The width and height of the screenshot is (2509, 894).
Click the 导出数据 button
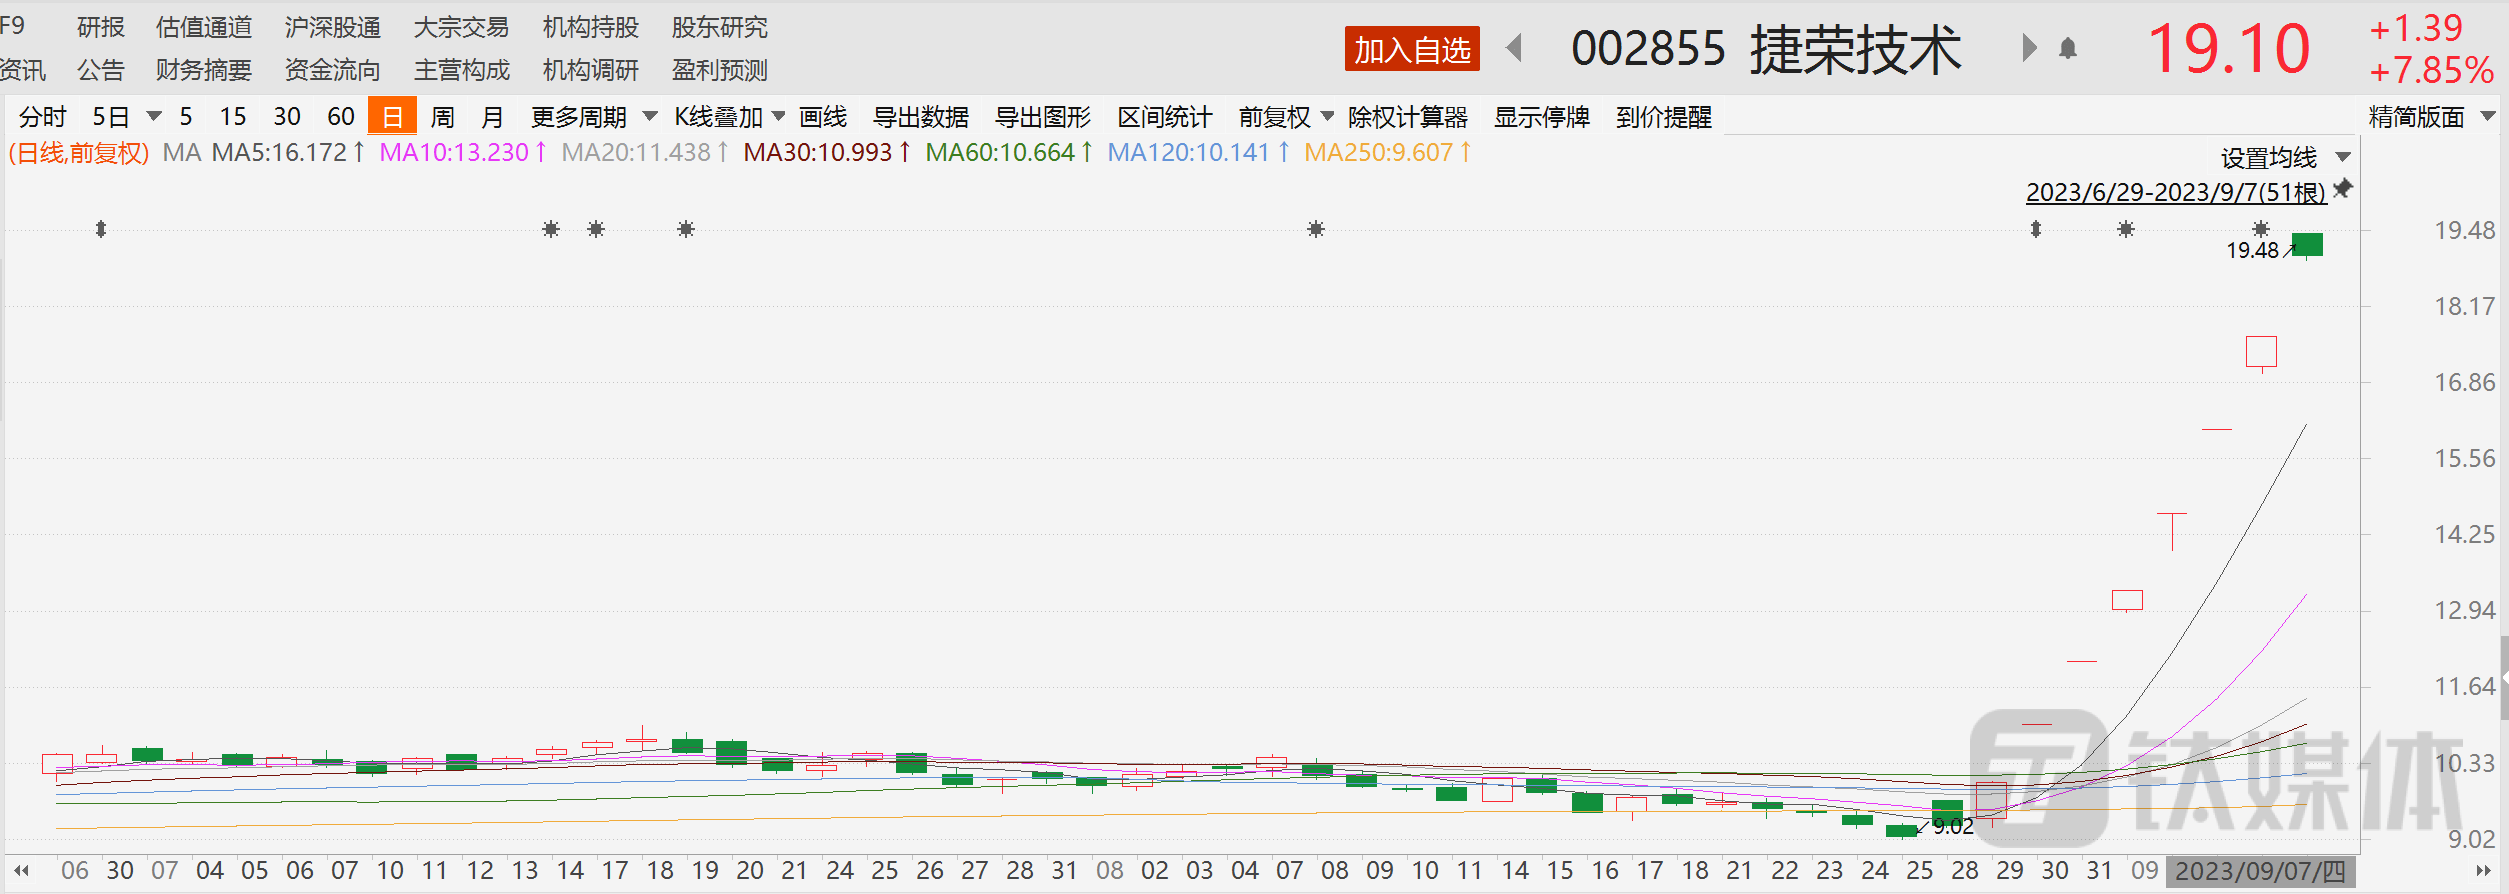pos(920,117)
